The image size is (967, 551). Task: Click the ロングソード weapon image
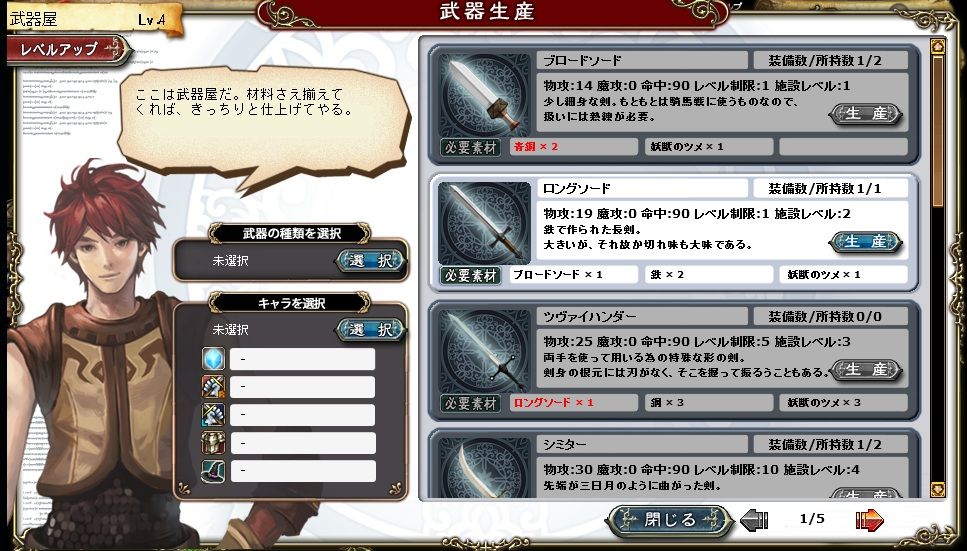[x=485, y=223]
